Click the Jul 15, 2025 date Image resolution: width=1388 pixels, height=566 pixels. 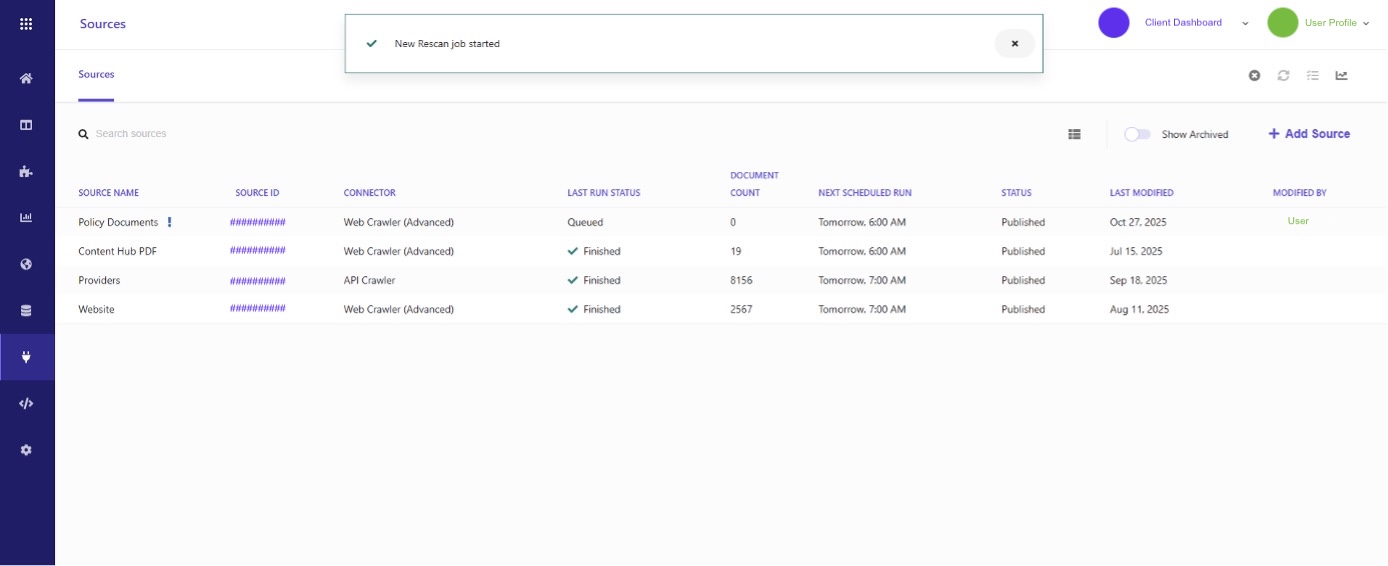point(1136,251)
